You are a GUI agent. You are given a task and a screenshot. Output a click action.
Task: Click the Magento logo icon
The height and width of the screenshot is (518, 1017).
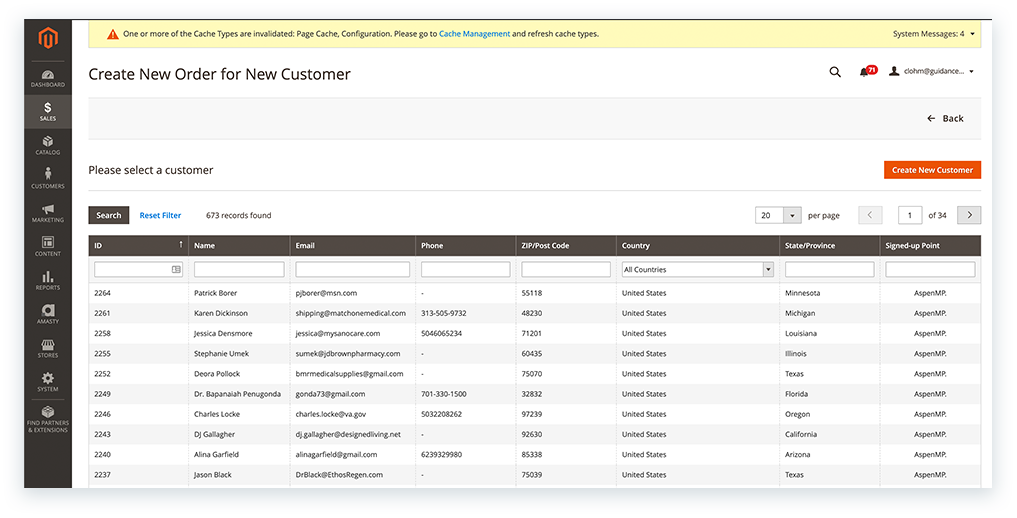point(47,40)
